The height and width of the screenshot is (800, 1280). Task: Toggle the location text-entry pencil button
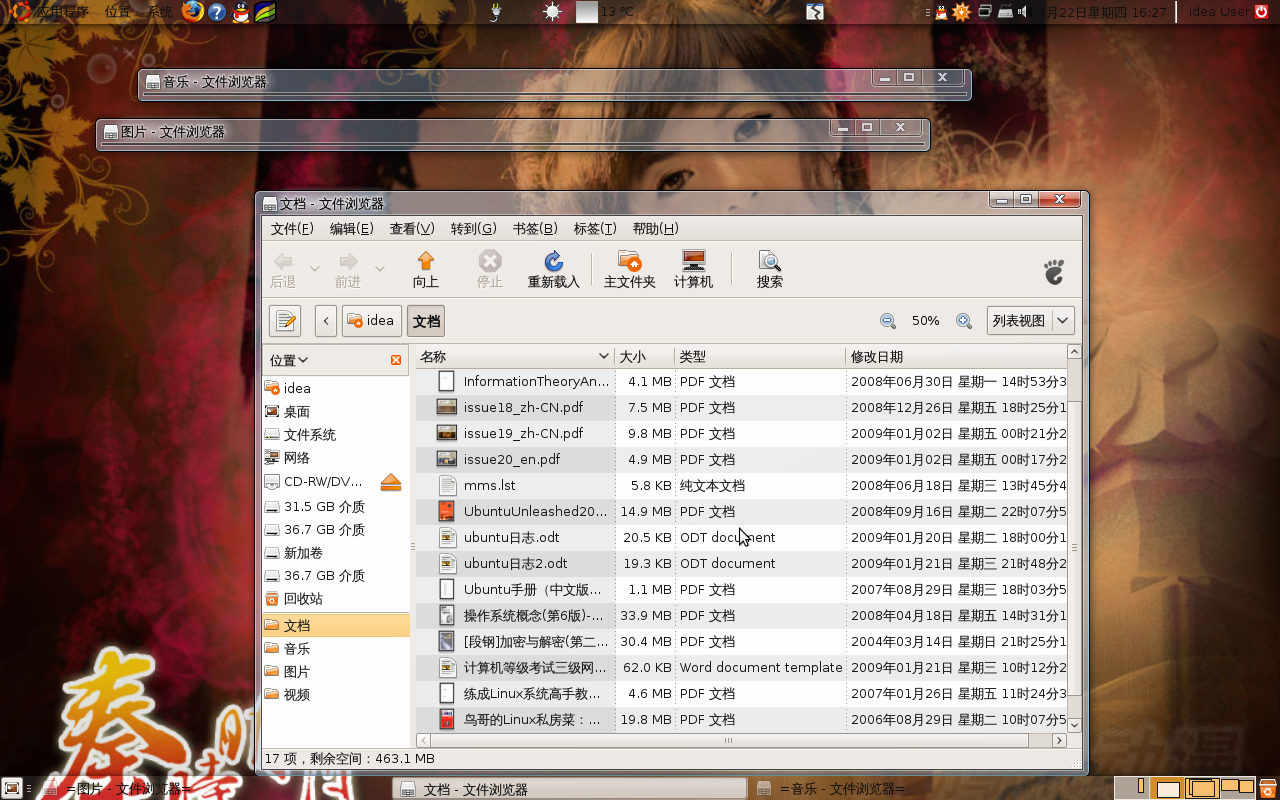(x=285, y=321)
